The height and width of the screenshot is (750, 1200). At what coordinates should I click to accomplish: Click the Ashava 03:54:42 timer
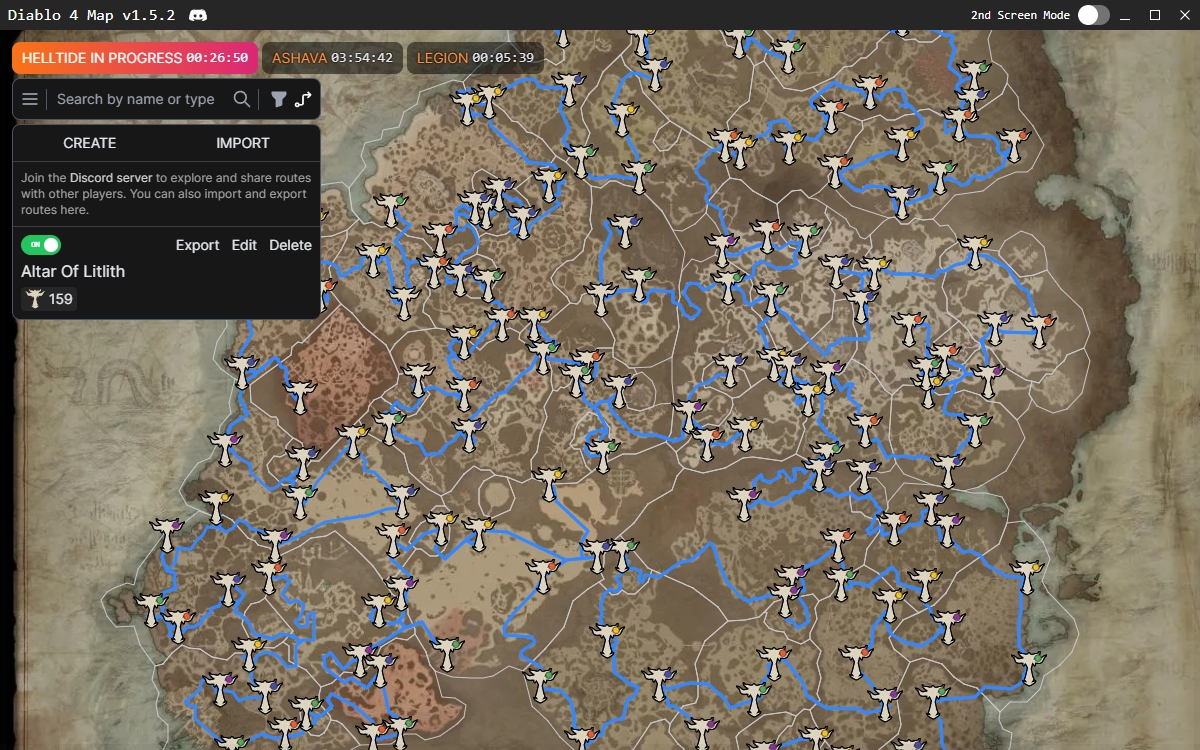pos(333,58)
